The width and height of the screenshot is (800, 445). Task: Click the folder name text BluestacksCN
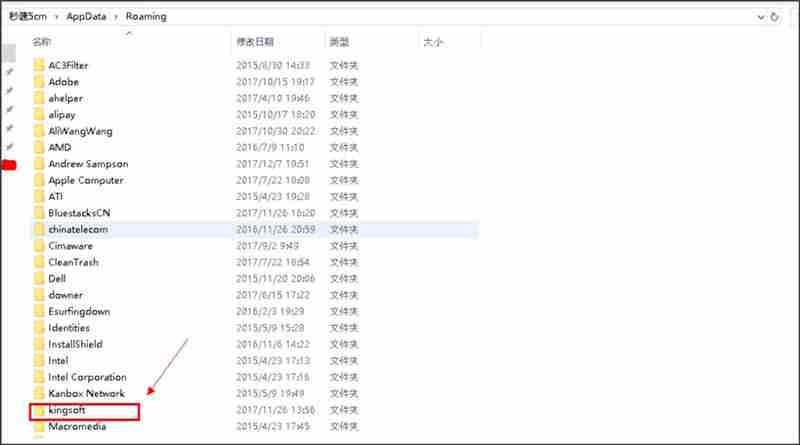(79, 213)
